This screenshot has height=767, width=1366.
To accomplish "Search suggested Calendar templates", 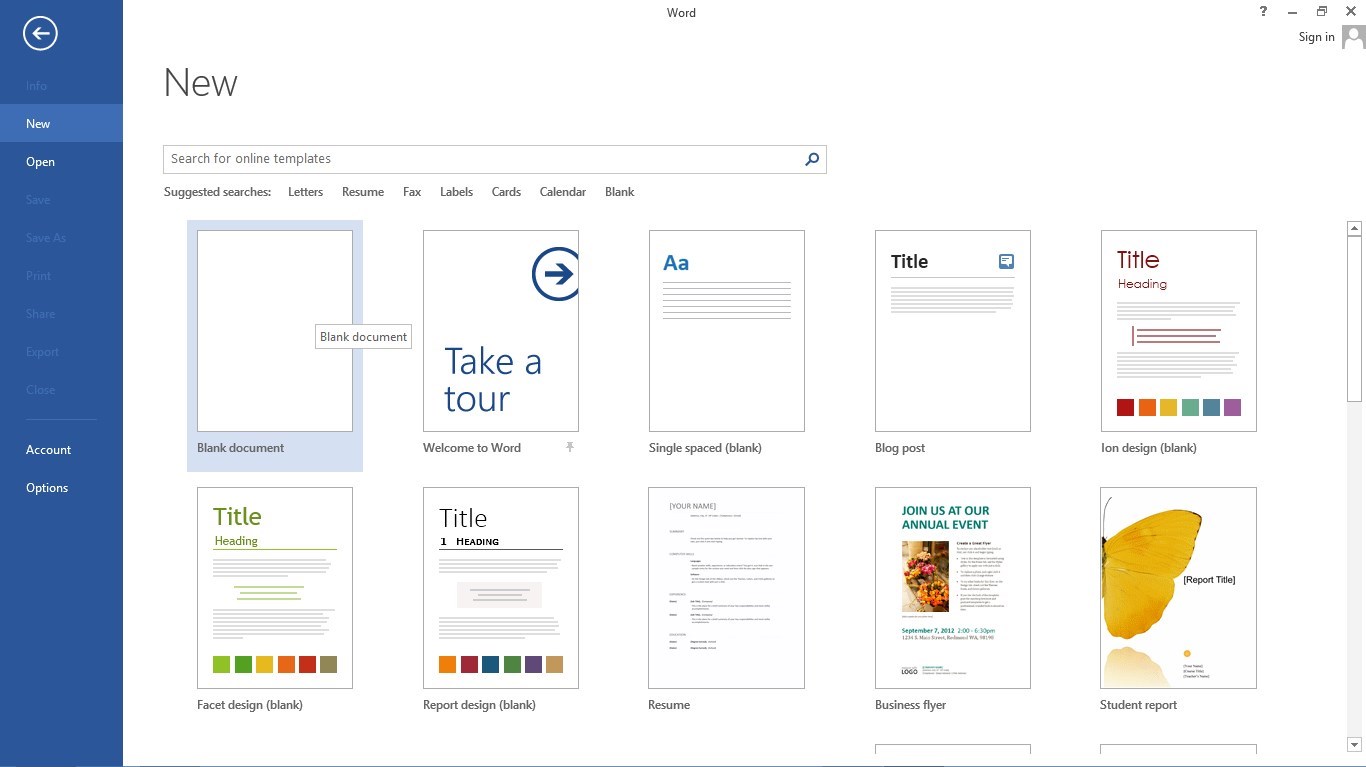I will tap(563, 192).
